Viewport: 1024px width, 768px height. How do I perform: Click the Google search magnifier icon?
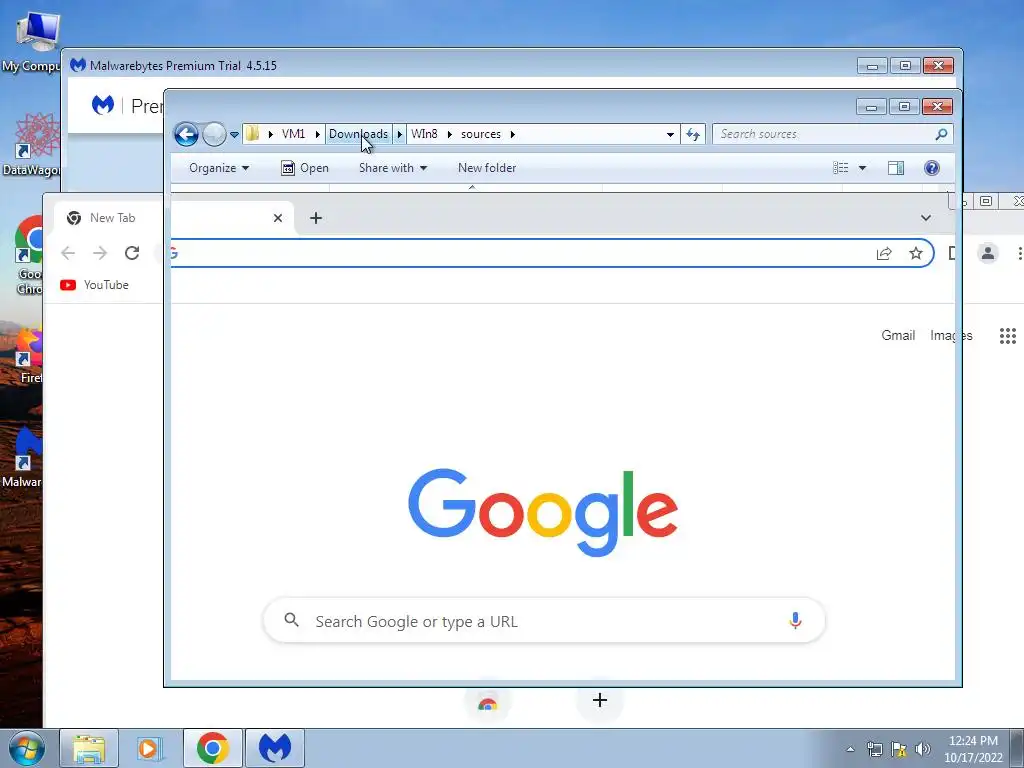pyautogui.click(x=292, y=620)
